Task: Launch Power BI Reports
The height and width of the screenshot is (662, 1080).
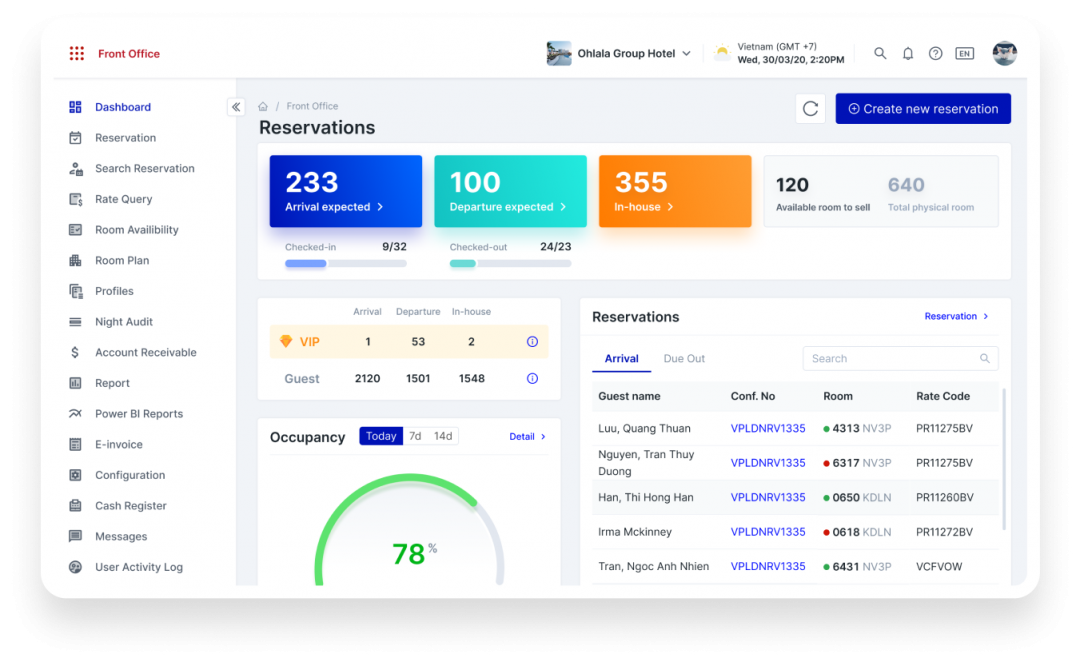Action: click(140, 413)
